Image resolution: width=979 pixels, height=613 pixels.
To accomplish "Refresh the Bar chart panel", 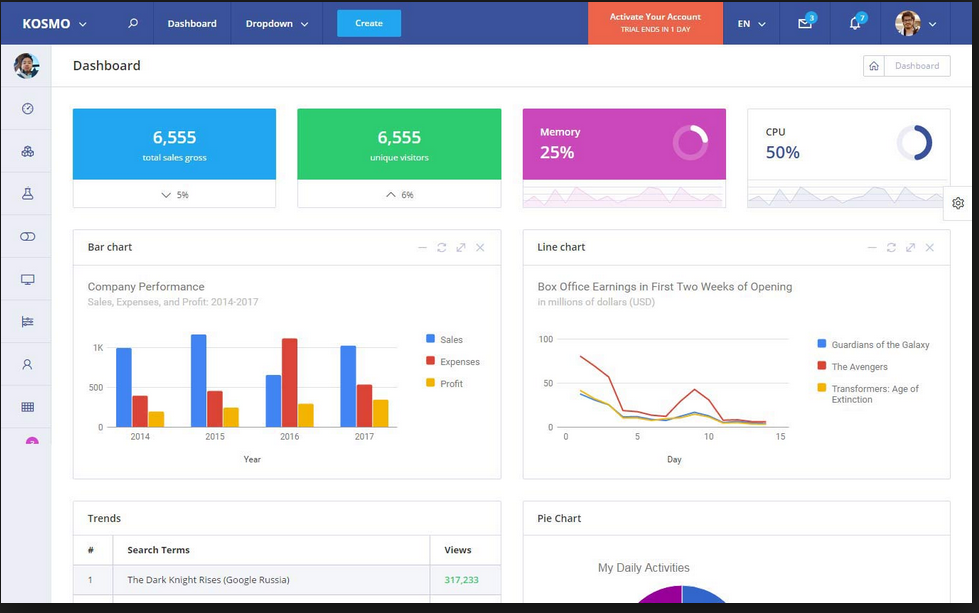I will click(441, 248).
